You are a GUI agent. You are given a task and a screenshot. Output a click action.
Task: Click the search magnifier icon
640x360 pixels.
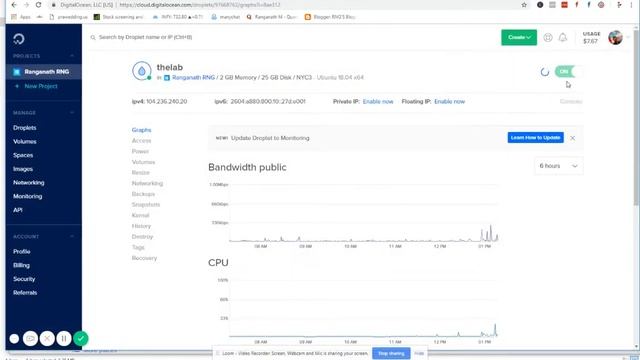point(93,38)
